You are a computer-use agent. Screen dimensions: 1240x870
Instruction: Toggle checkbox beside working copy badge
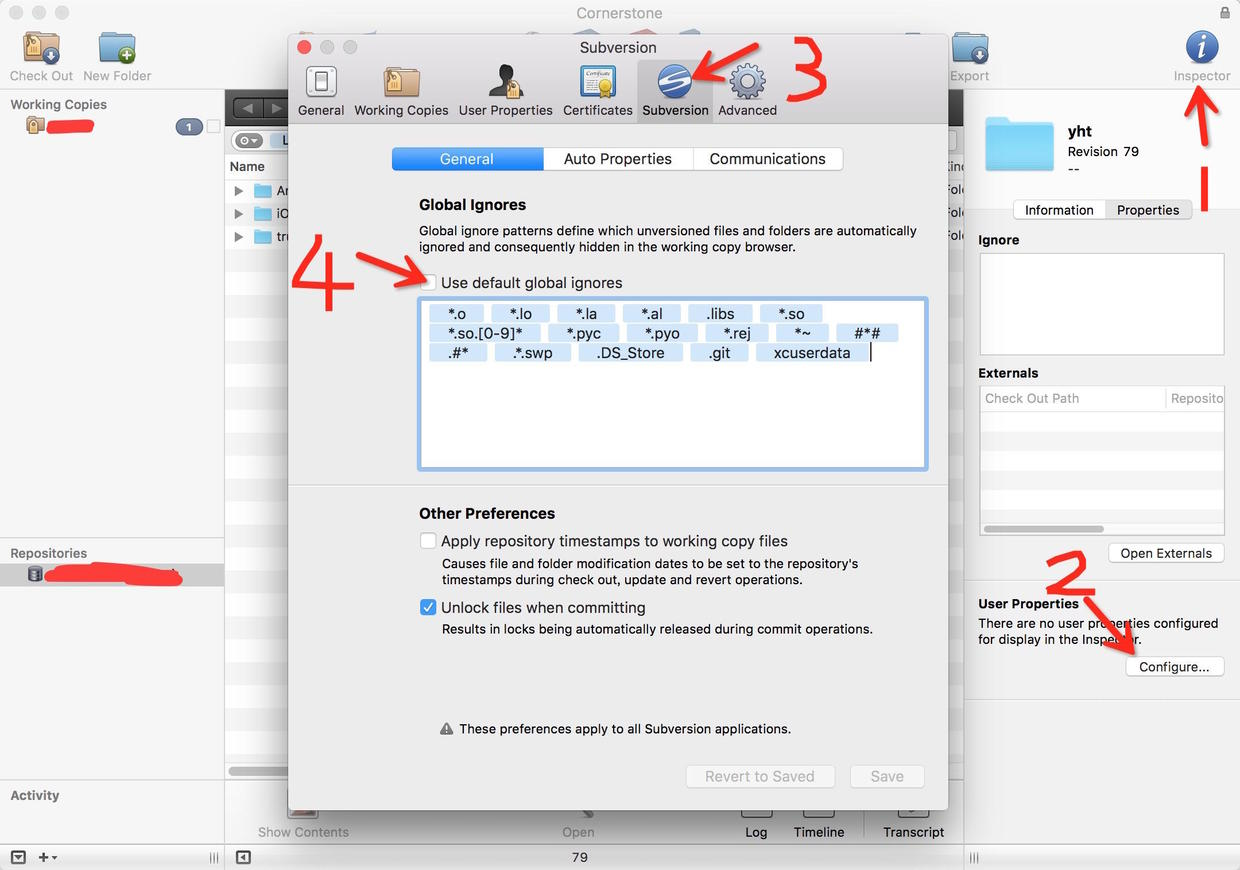pyautogui.click(x=213, y=126)
